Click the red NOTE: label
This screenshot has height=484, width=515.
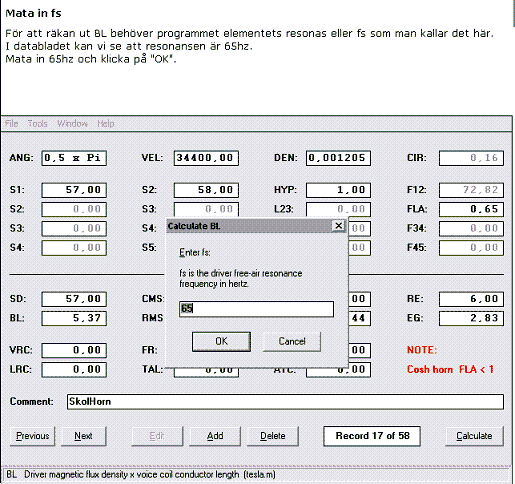pyautogui.click(x=422, y=350)
